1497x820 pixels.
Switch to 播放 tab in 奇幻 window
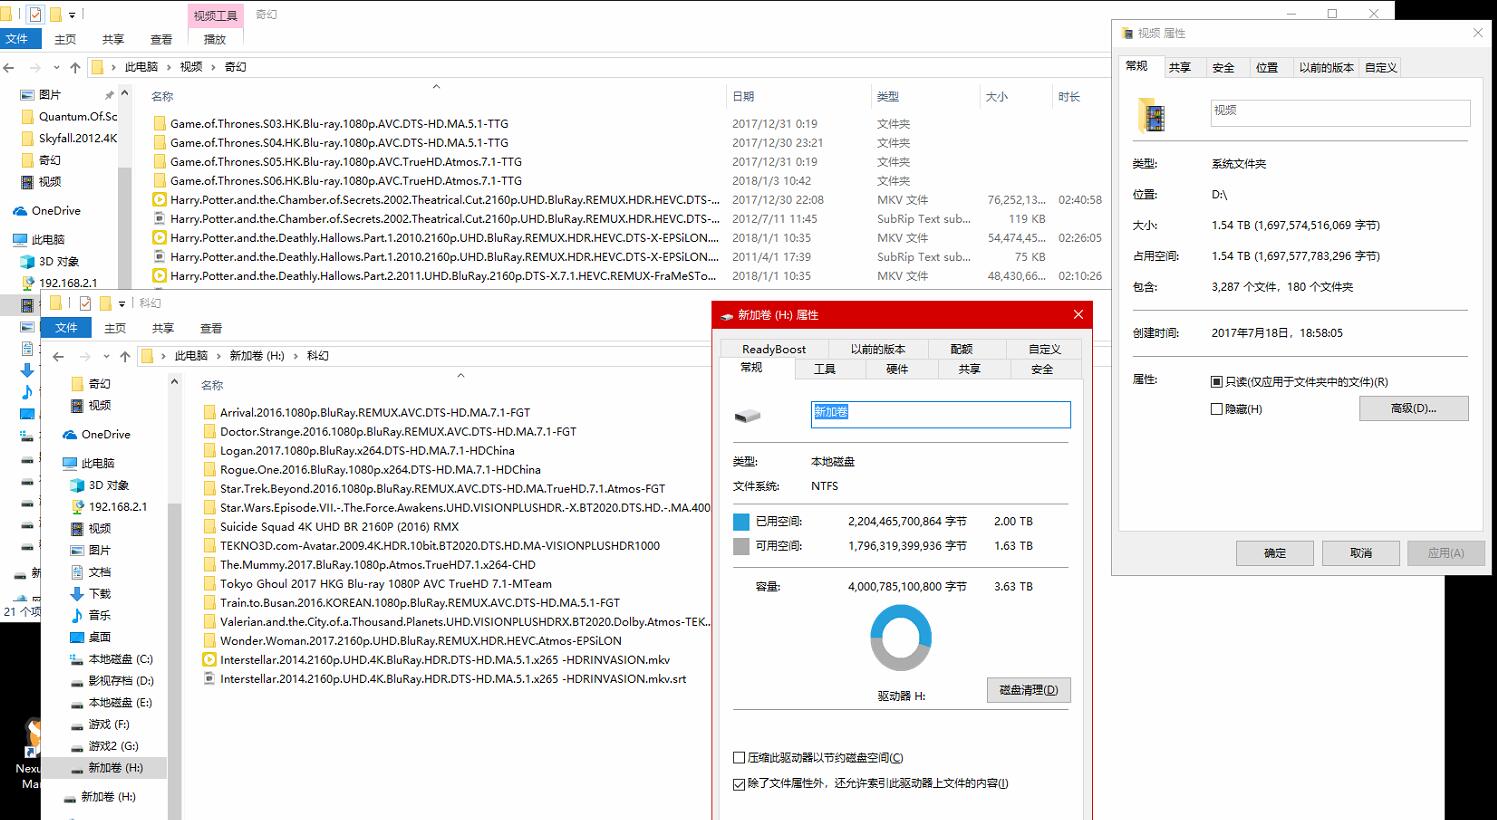(215, 39)
